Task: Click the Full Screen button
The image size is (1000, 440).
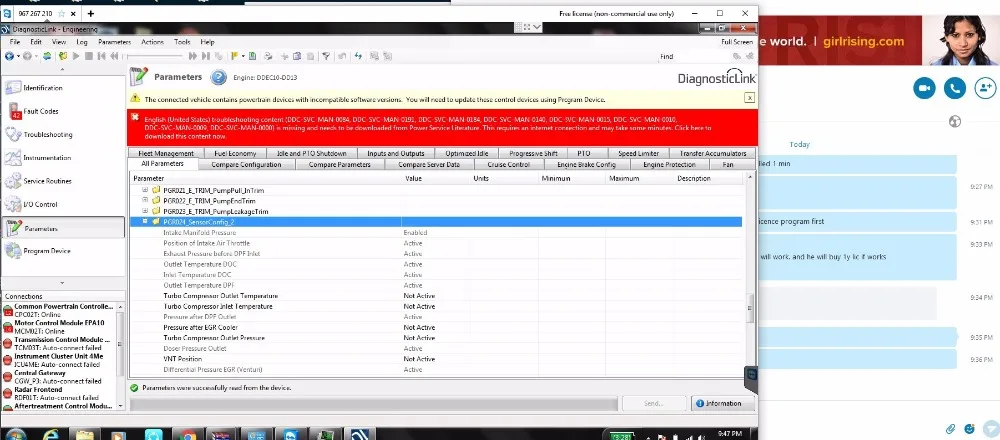Action: click(x=737, y=42)
